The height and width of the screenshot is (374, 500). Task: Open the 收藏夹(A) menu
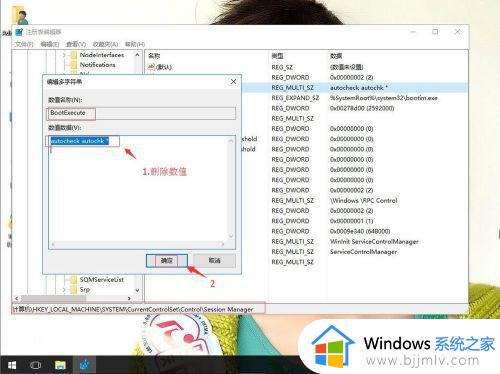tap(105, 44)
